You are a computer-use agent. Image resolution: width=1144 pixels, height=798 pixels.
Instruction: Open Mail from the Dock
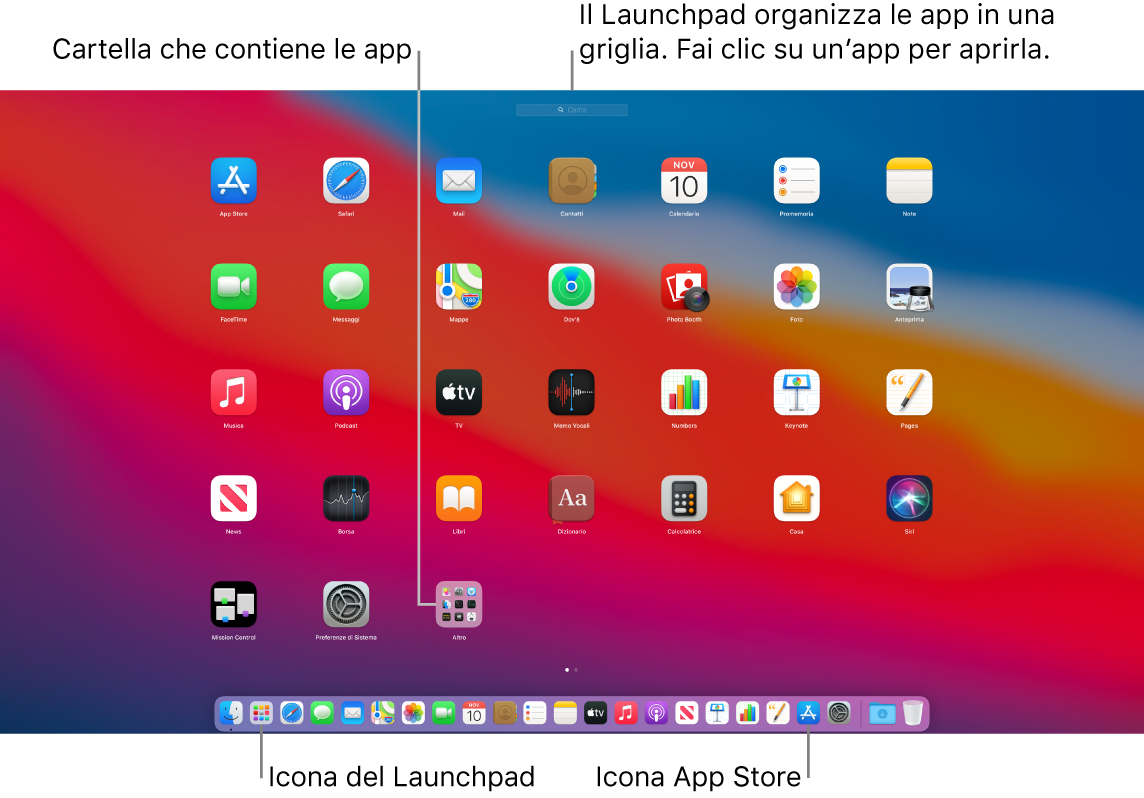pyautogui.click(x=352, y=713)
